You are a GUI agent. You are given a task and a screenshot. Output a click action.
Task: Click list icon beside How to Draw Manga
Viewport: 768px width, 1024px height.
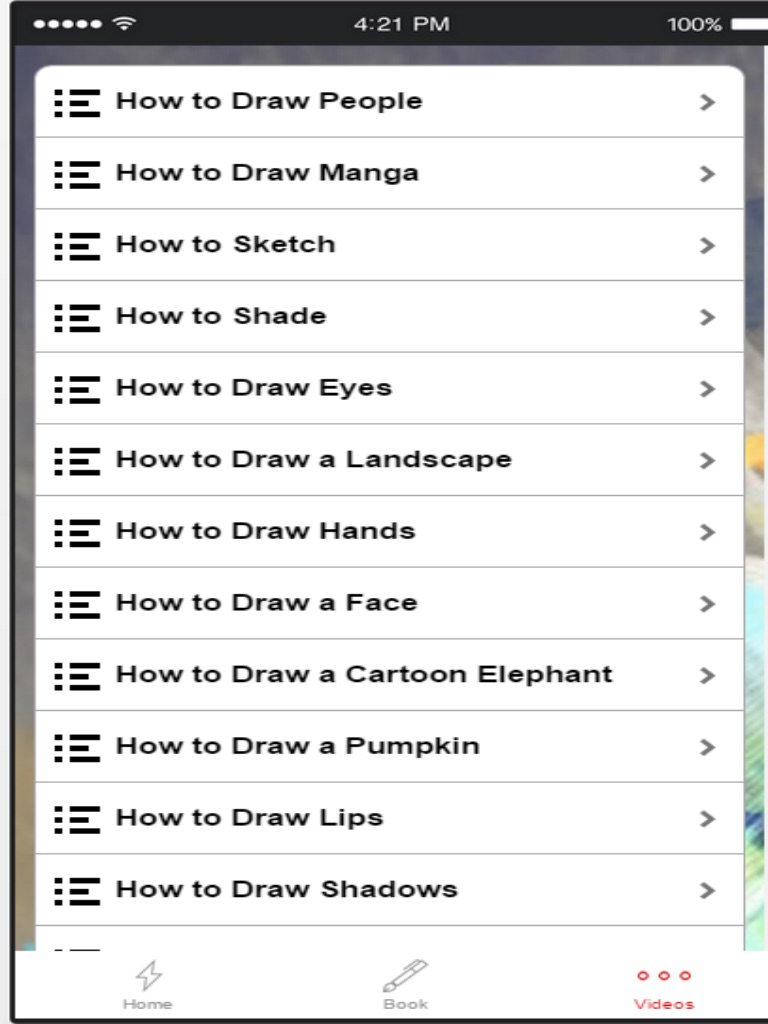(77, 174)
